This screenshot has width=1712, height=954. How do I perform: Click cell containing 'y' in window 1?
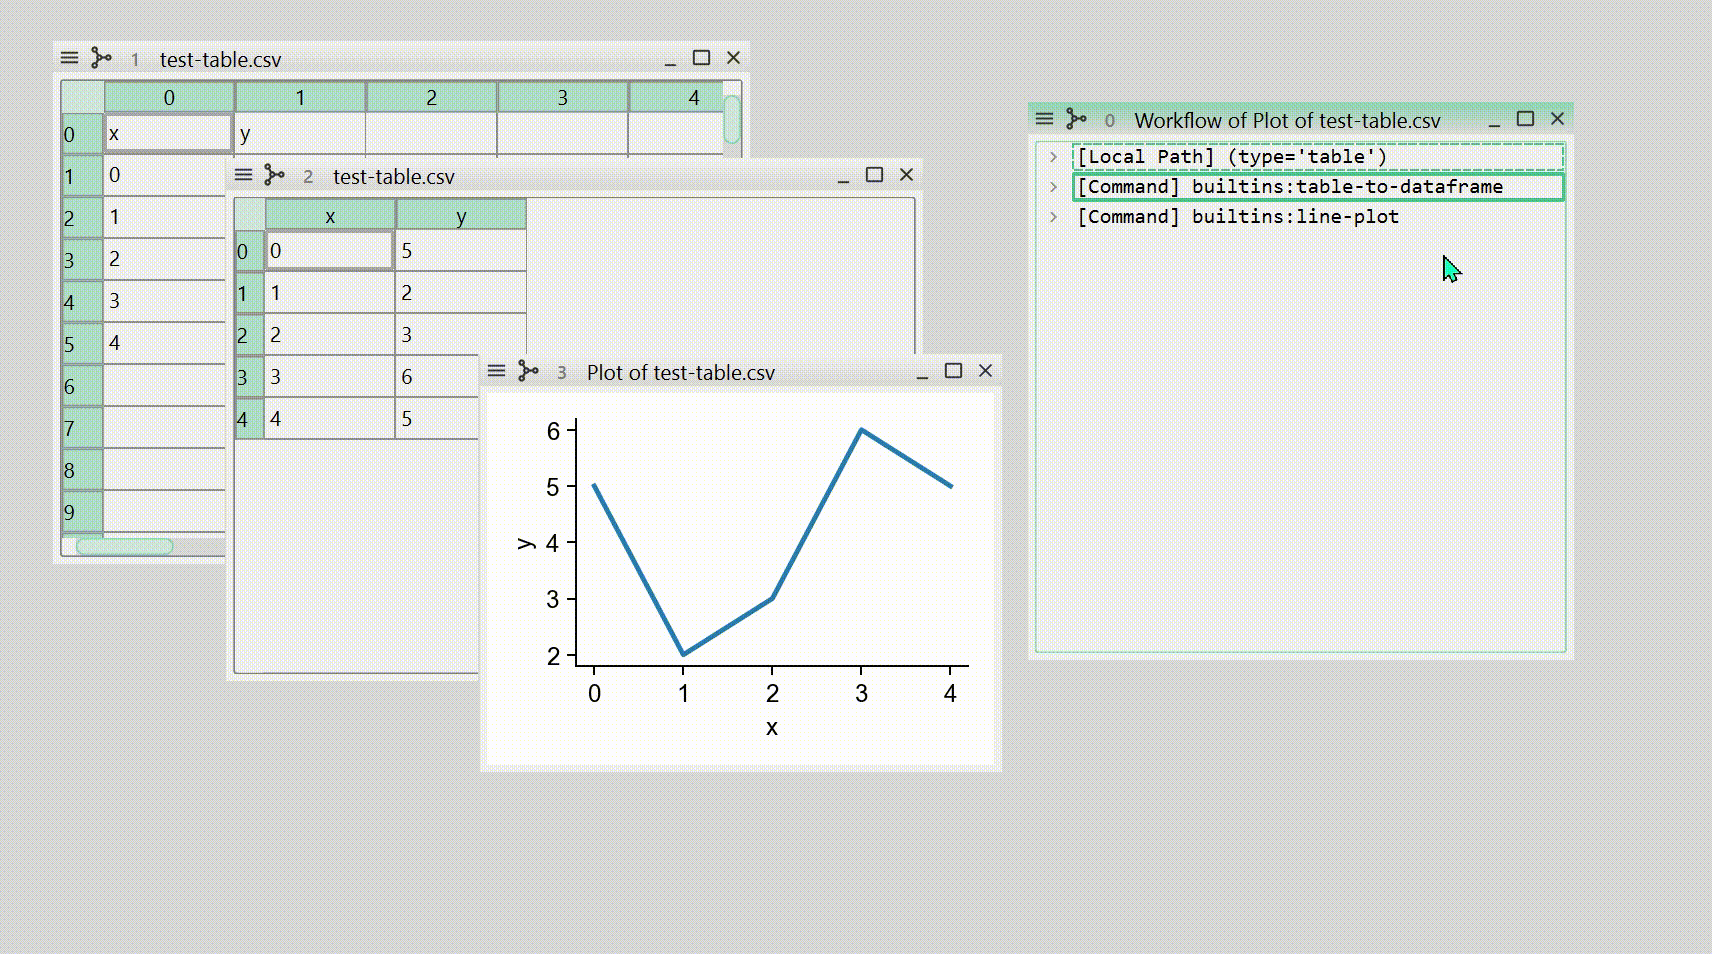300,133
